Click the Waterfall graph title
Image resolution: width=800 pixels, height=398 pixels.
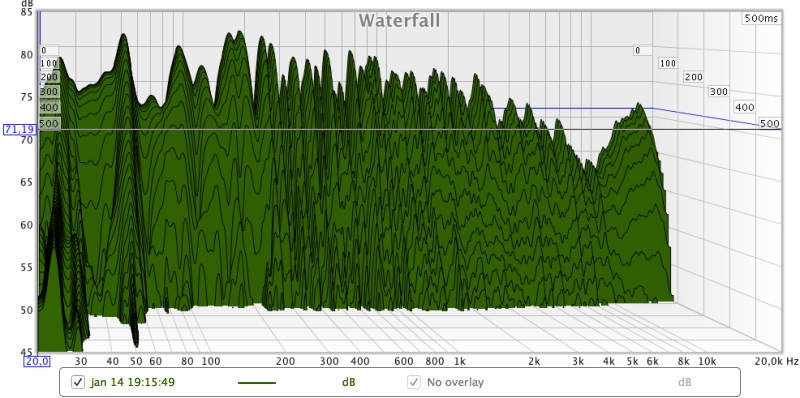coord(399,20)
